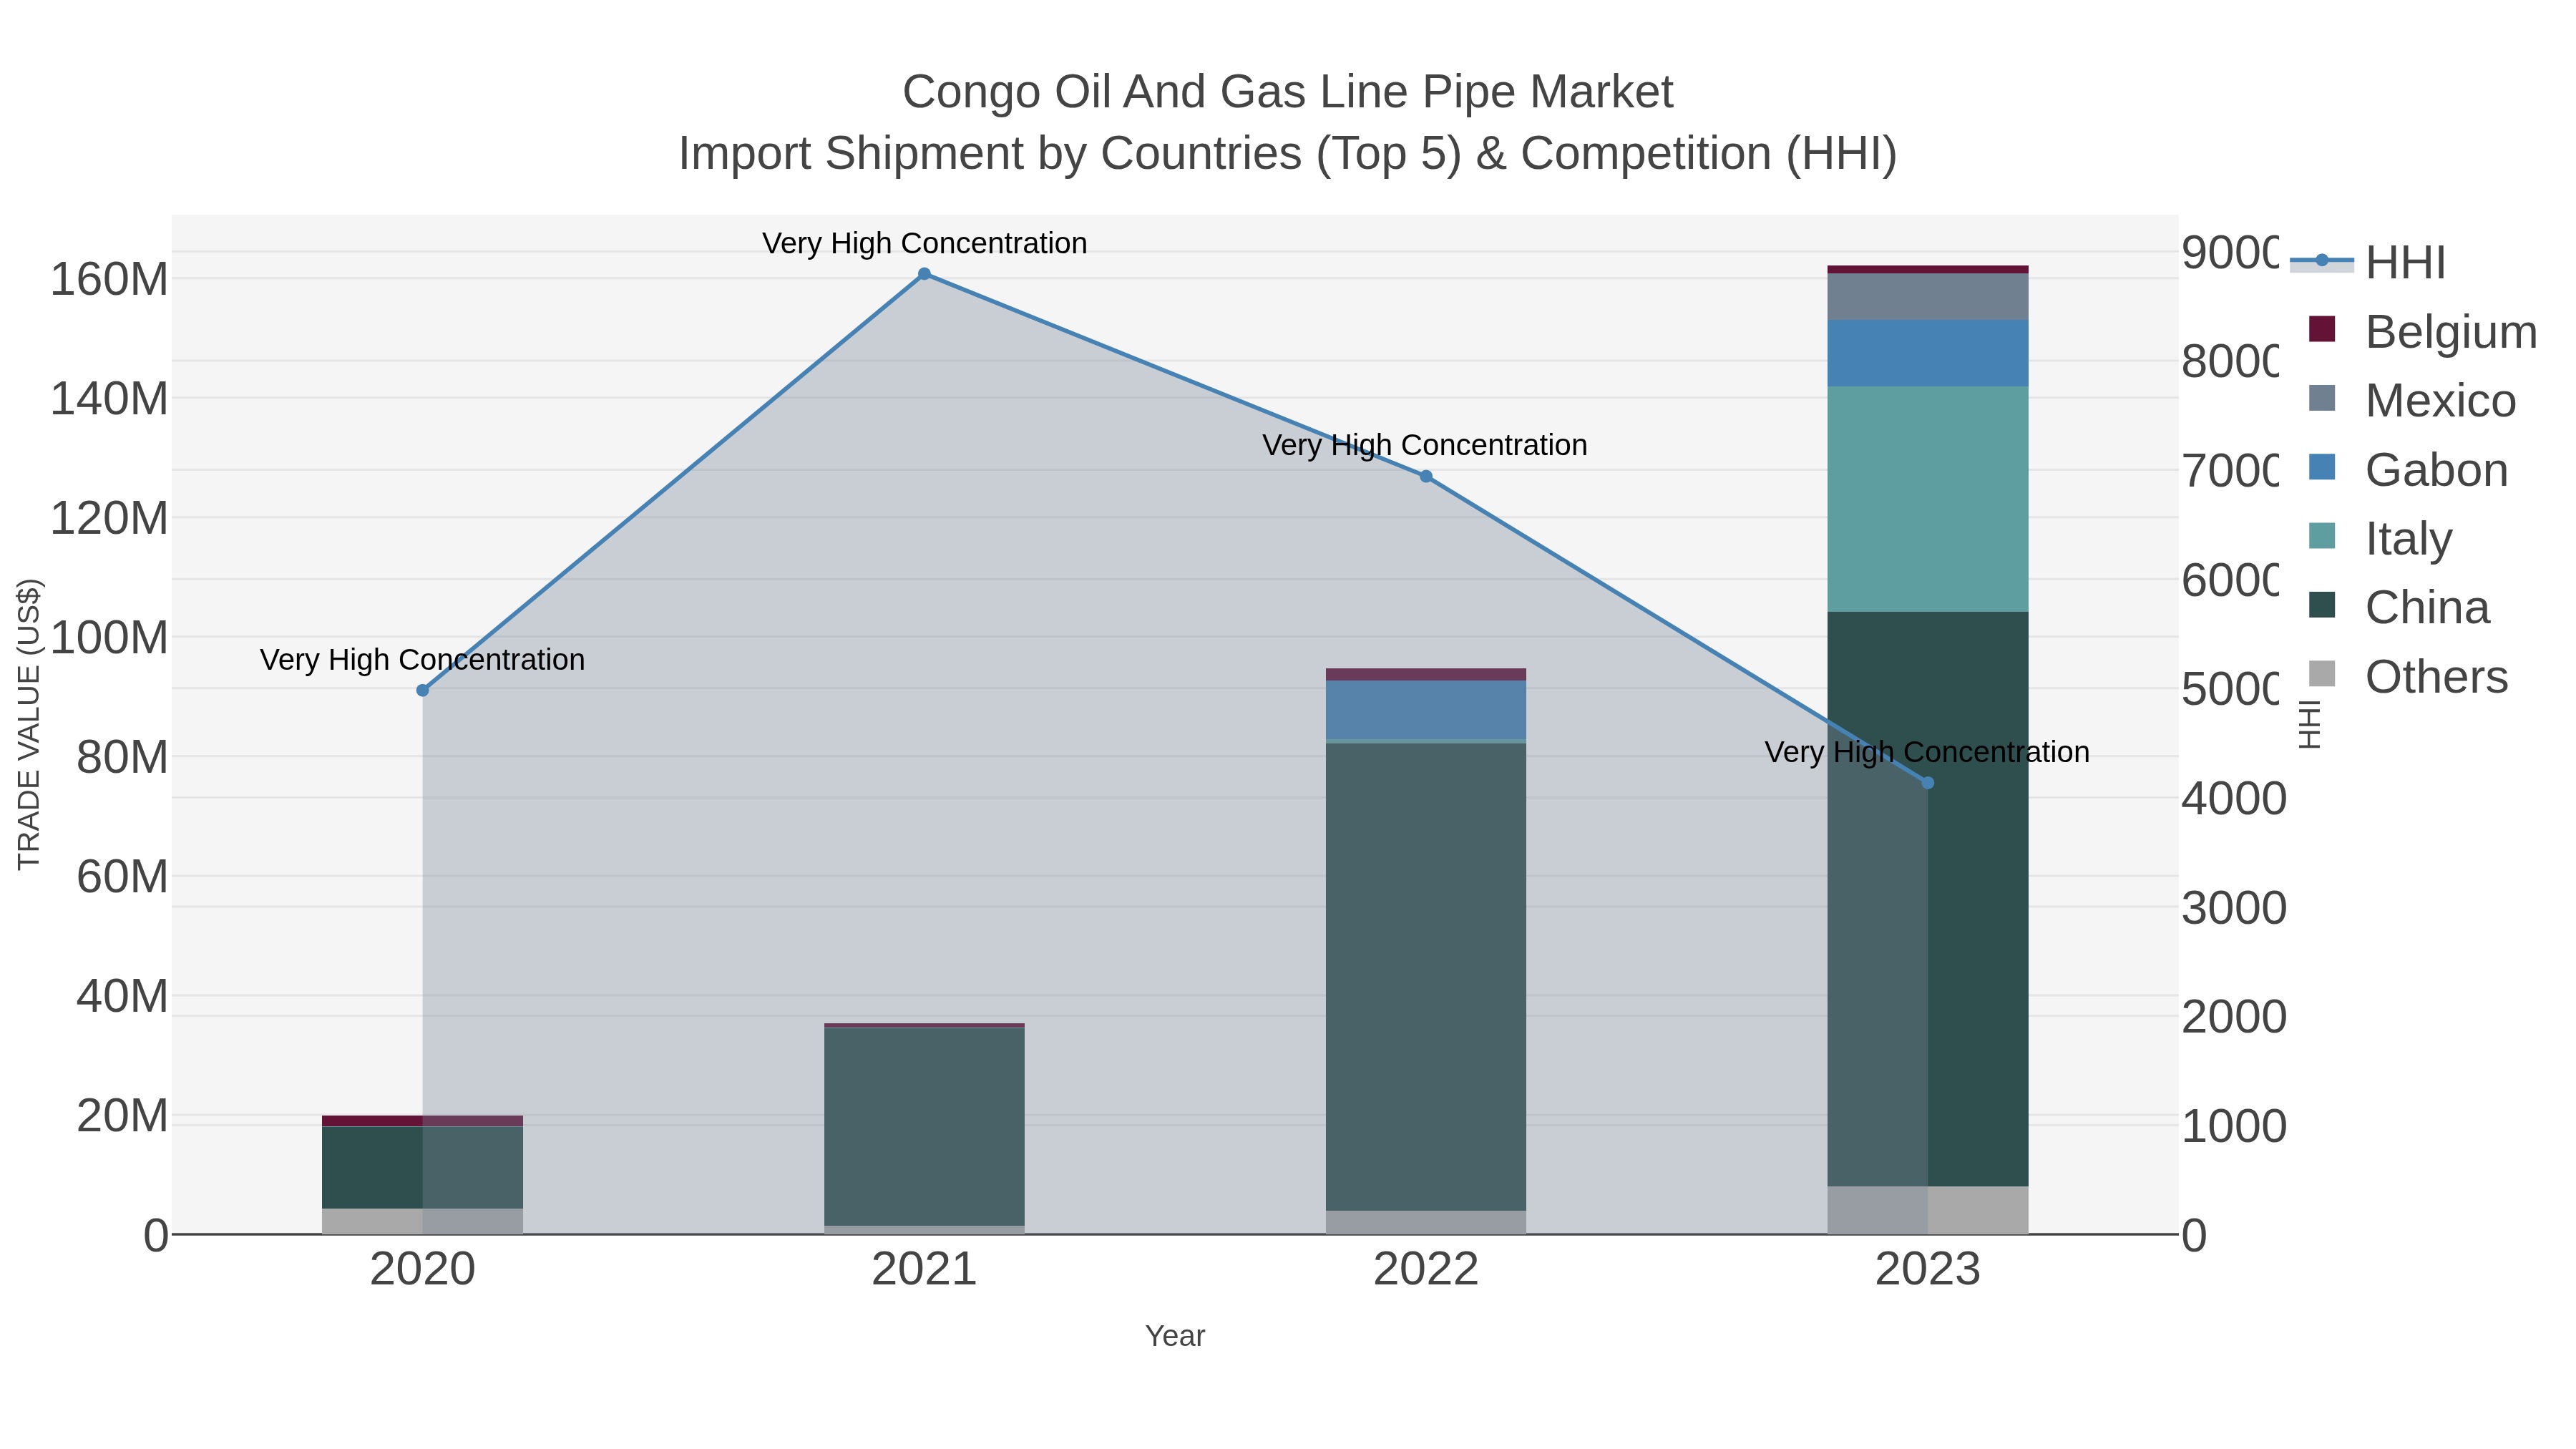Click the Others bar segment for 2023
The width and height of the screenshot is (2576, 1449).
(1928, 1210)
